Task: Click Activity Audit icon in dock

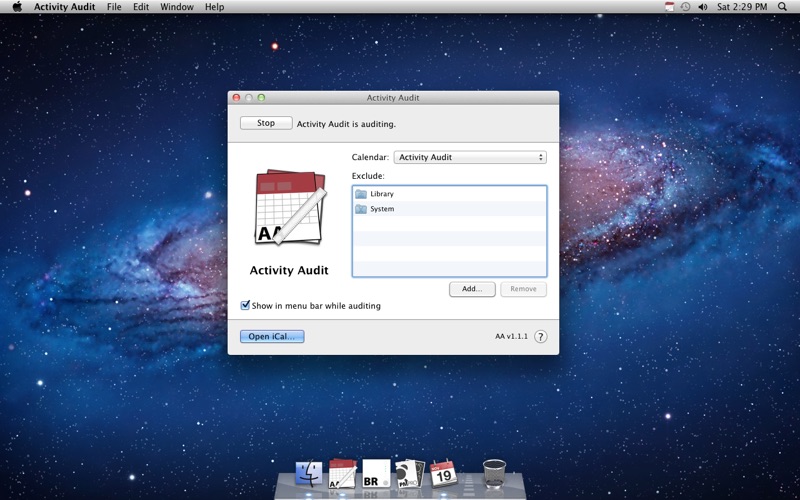Action: tap(342, 473)
